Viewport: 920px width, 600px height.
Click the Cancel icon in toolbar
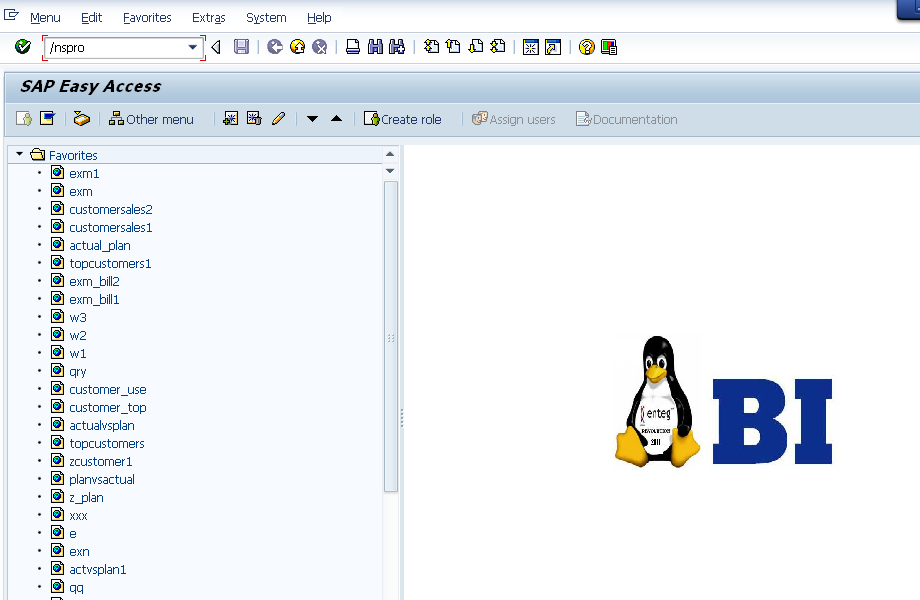[320, 47]
